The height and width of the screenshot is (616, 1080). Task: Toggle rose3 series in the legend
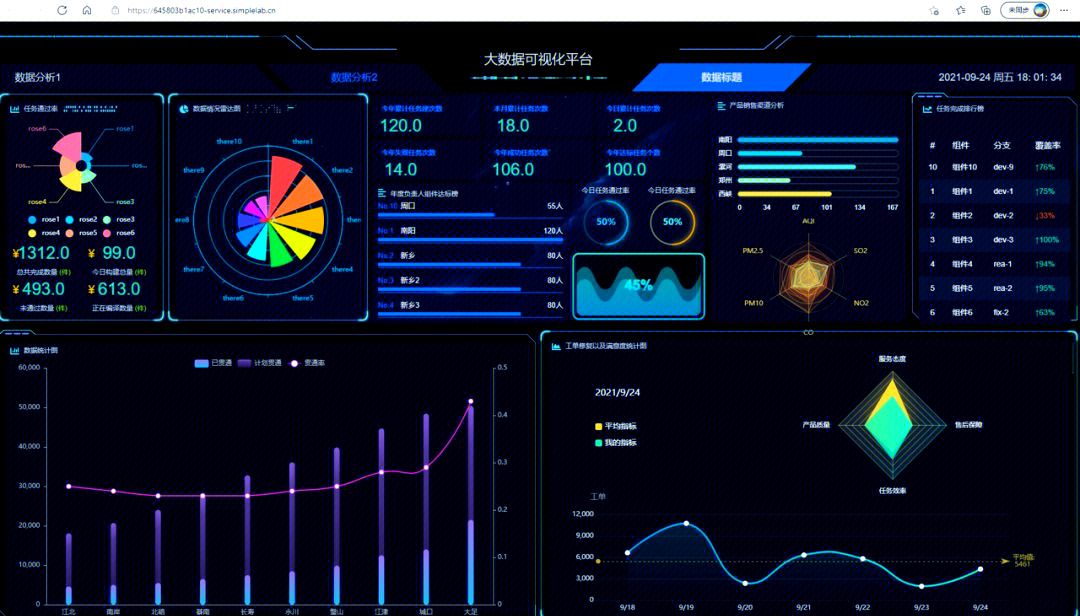click(118, 220)
